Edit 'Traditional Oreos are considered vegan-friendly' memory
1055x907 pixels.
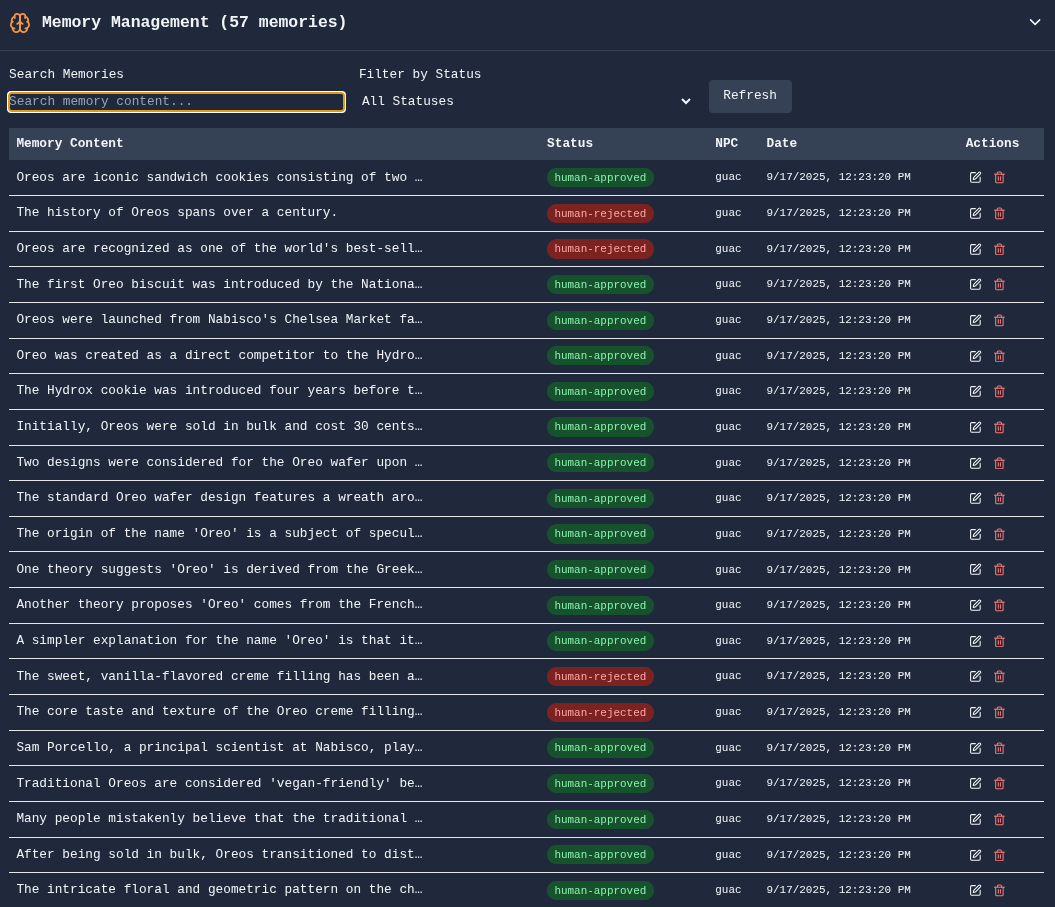click(976, 784)
